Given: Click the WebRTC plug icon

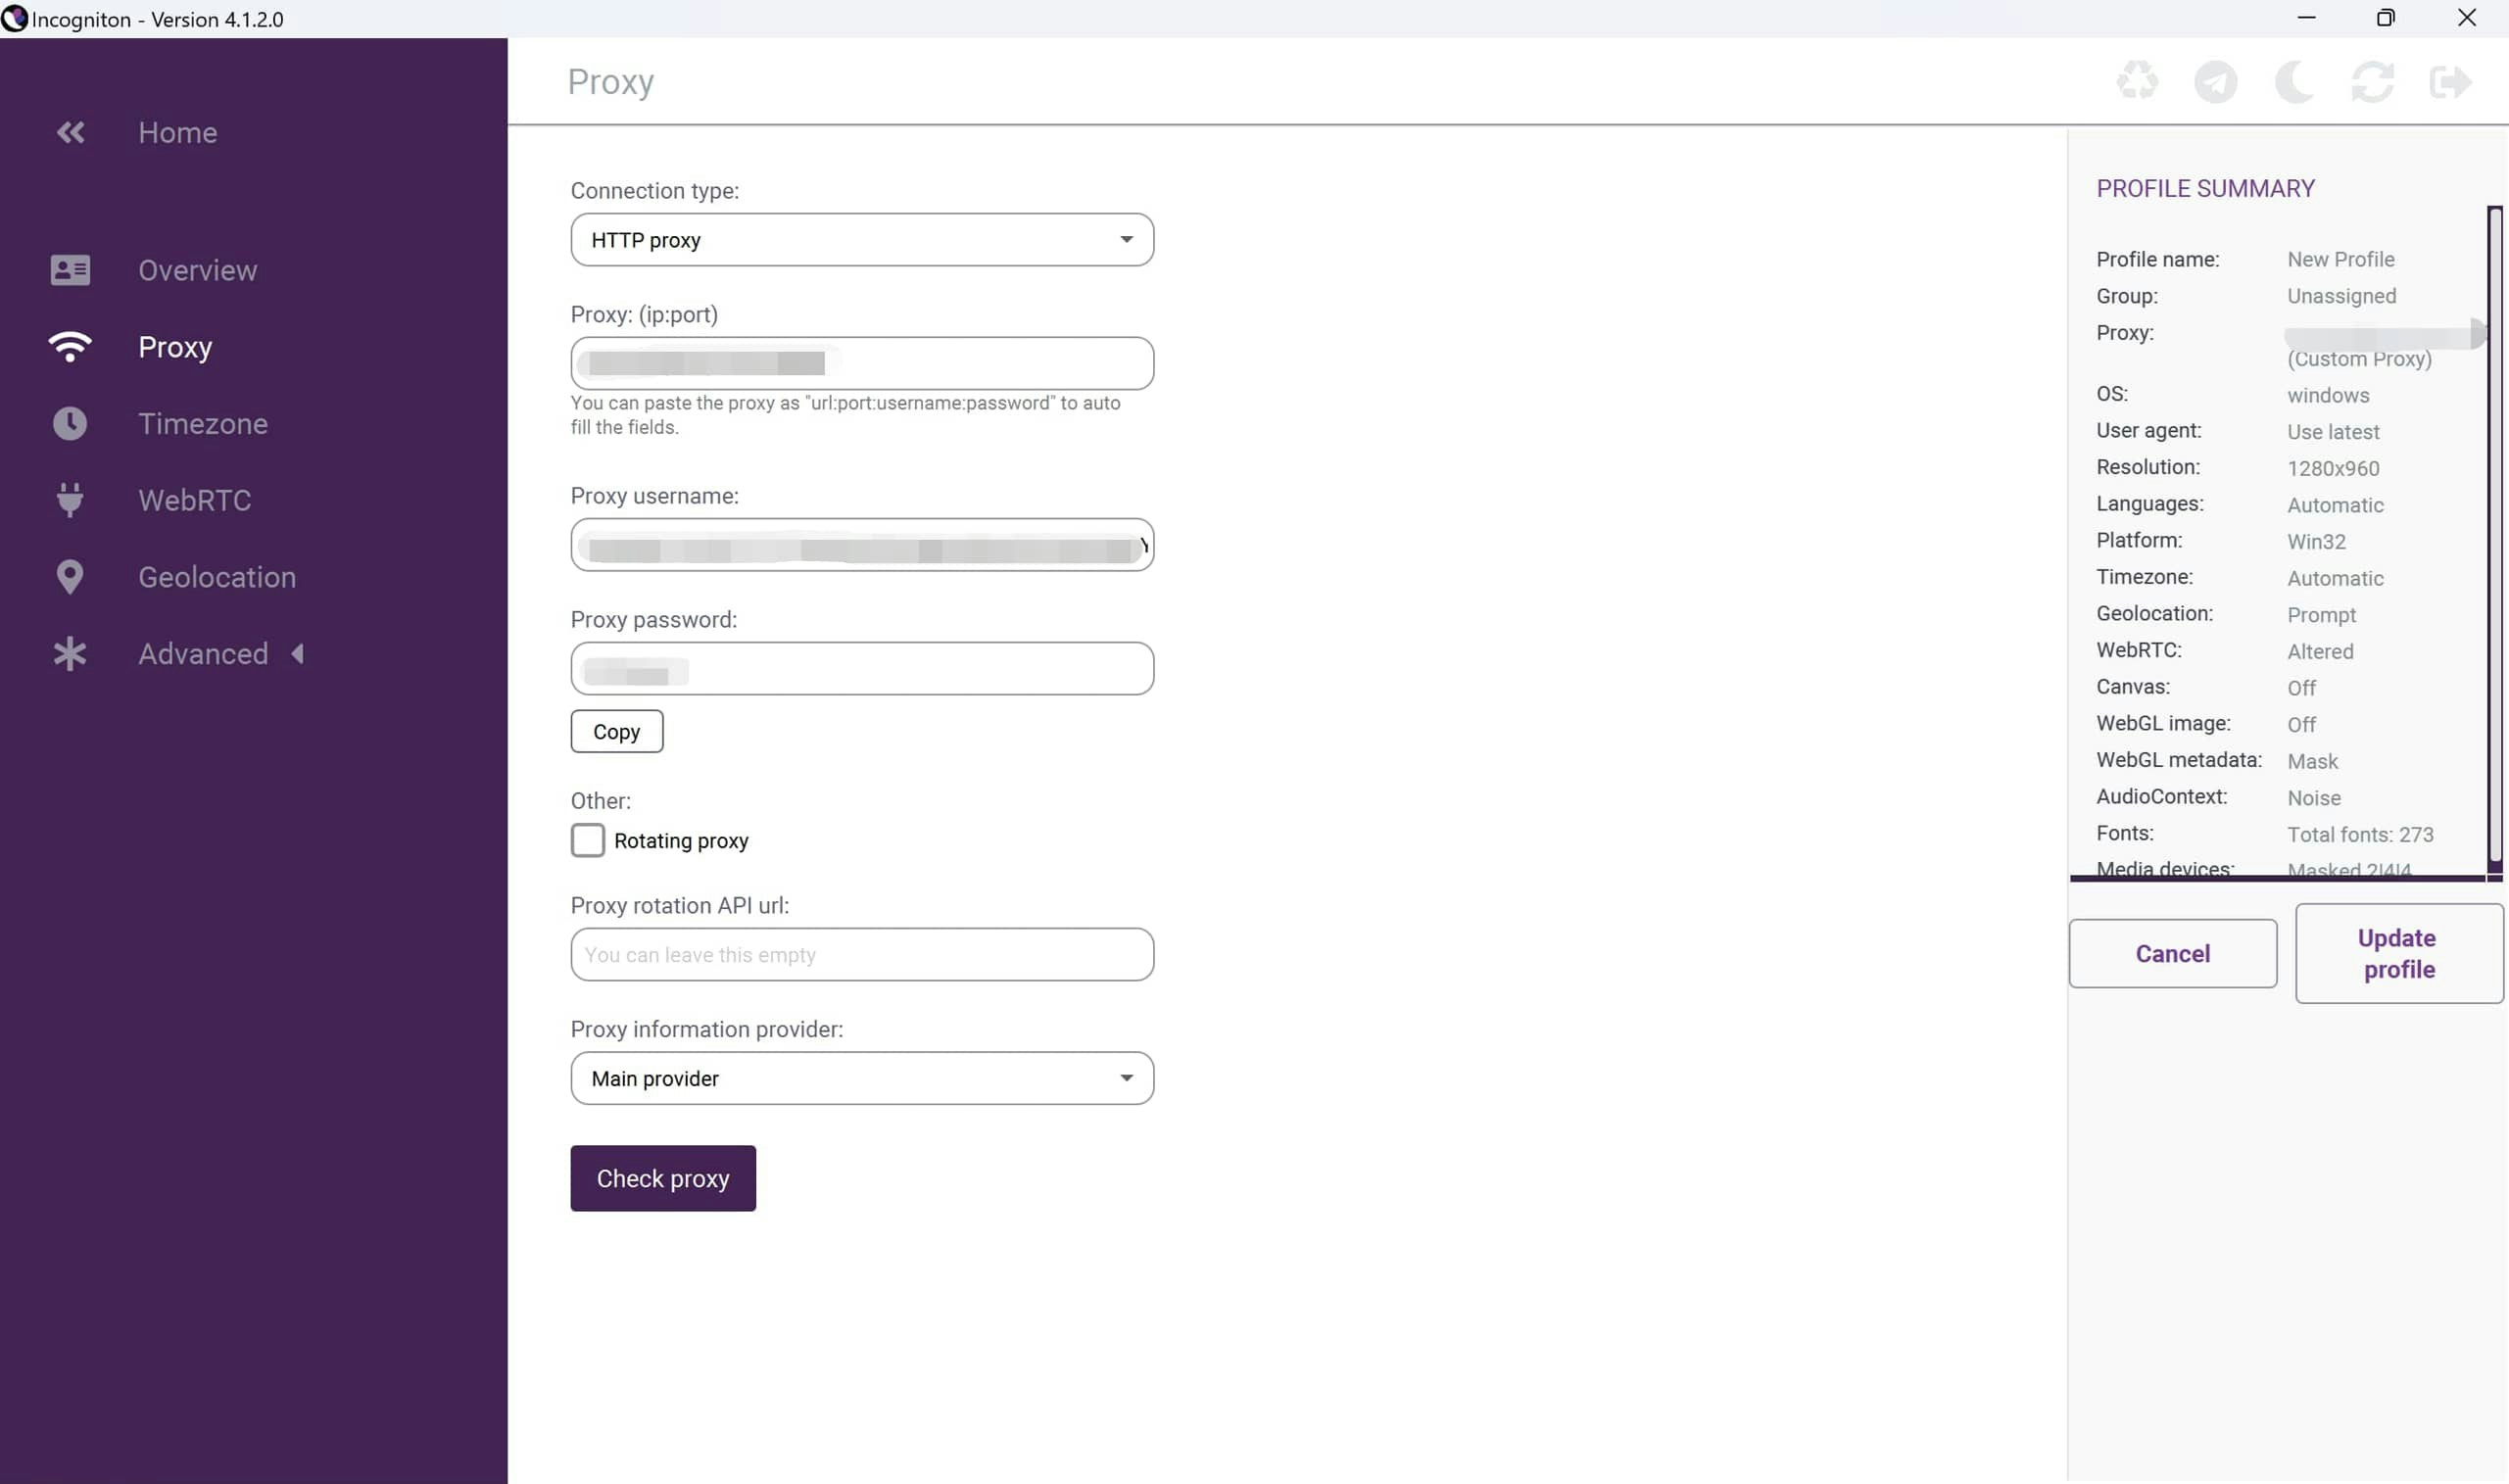Looking at the screenshot, I should pos(70,500).
